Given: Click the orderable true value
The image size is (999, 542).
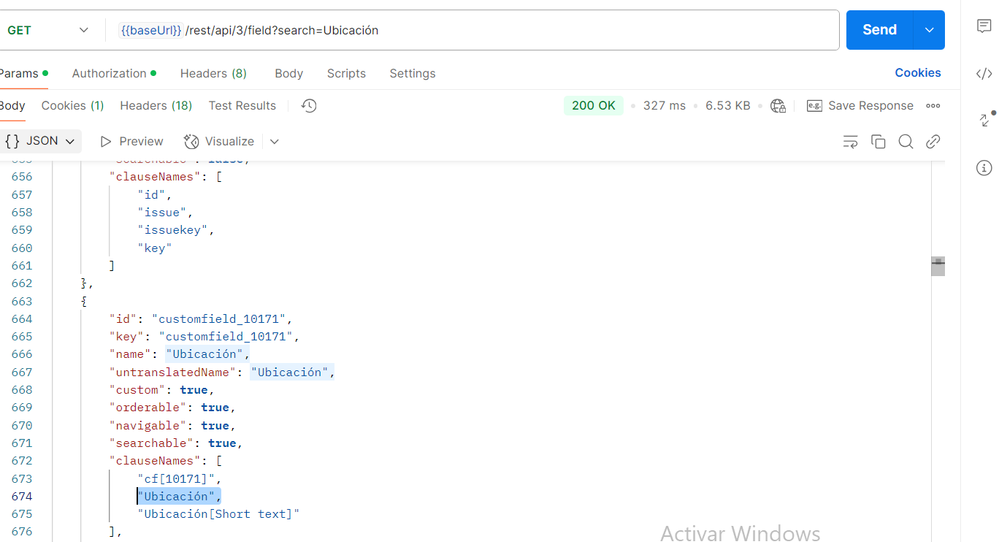Looking at the screenshot, I should pyautogui.click(x=215, y=407).
